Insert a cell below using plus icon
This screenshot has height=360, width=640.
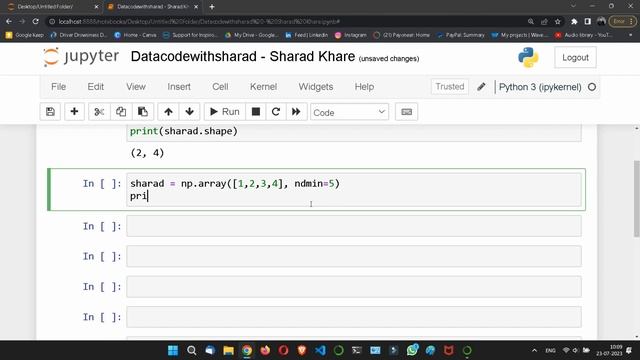tap(74, 112)
